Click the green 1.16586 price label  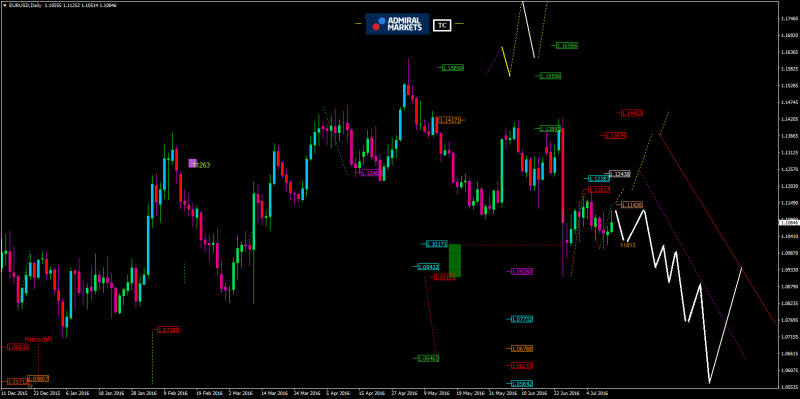tap(567, 45)
